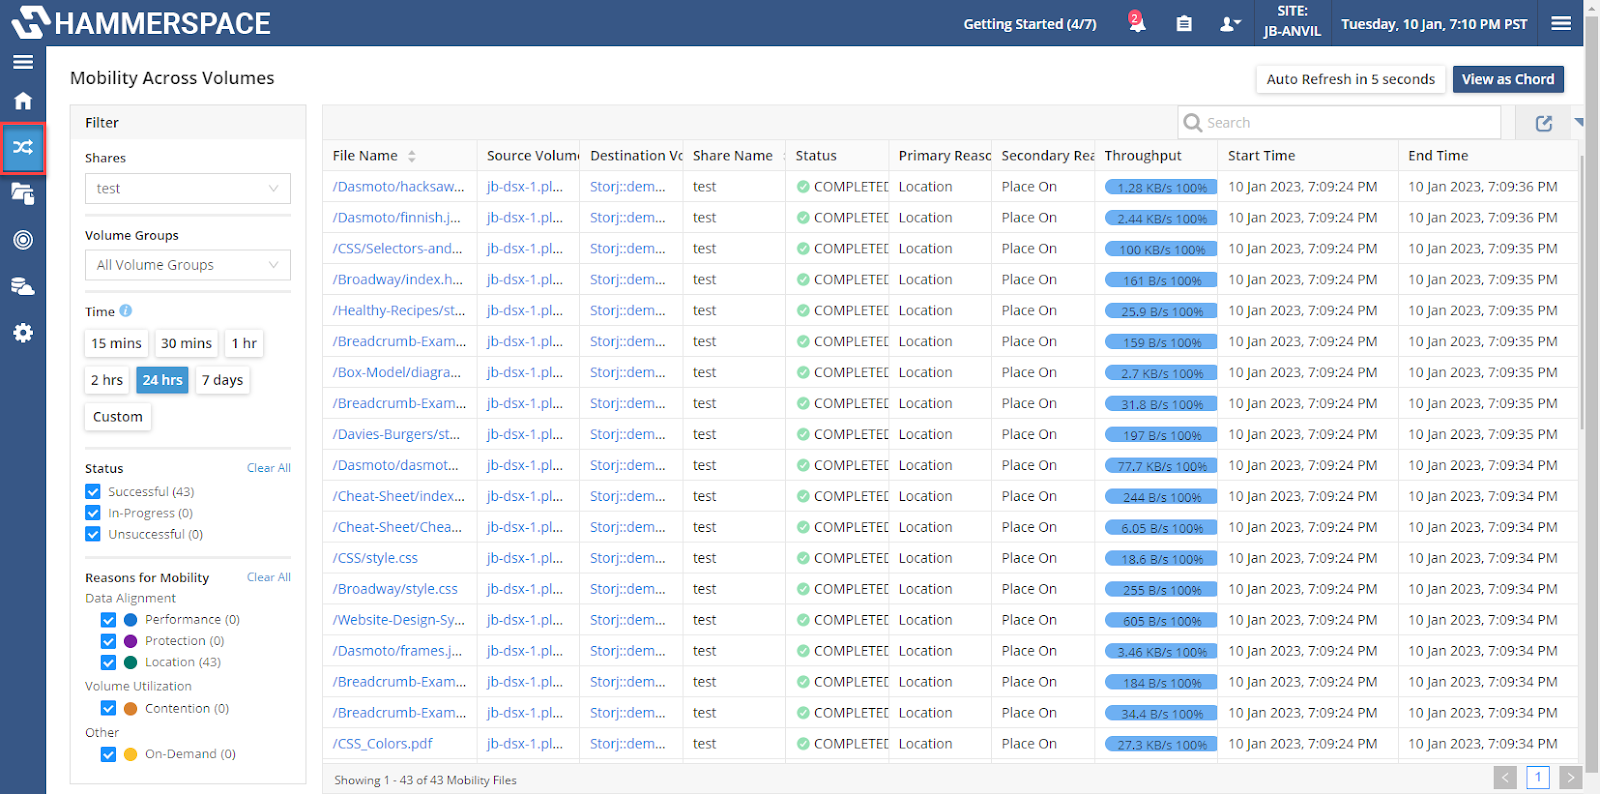
Task: Select the 15 mins time range
Action: coord(116,343)
